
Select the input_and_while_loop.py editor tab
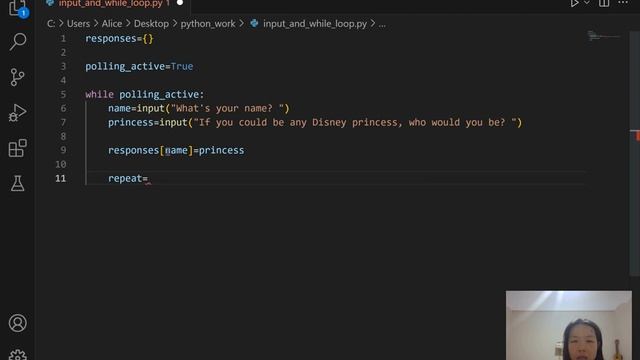coord(110,4)
